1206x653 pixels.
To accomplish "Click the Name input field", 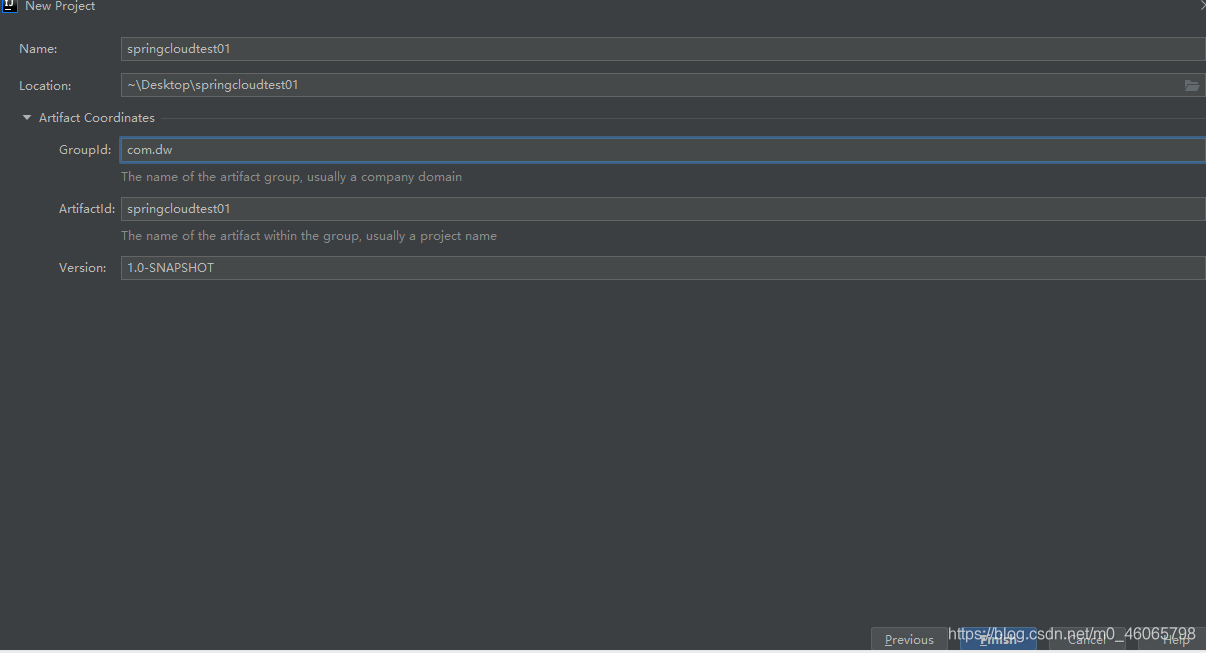I will (x=663, y=49).
